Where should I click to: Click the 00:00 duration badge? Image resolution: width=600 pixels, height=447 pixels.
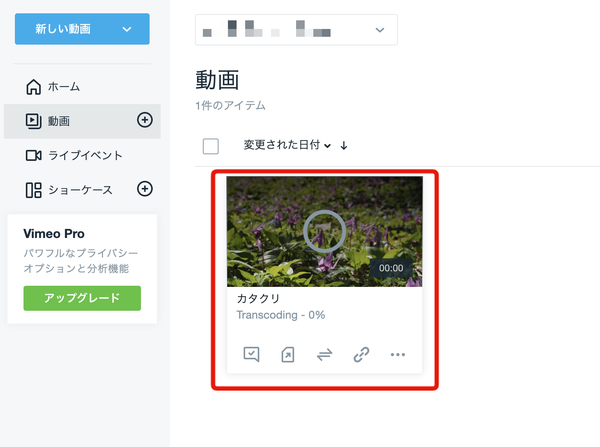391,268
